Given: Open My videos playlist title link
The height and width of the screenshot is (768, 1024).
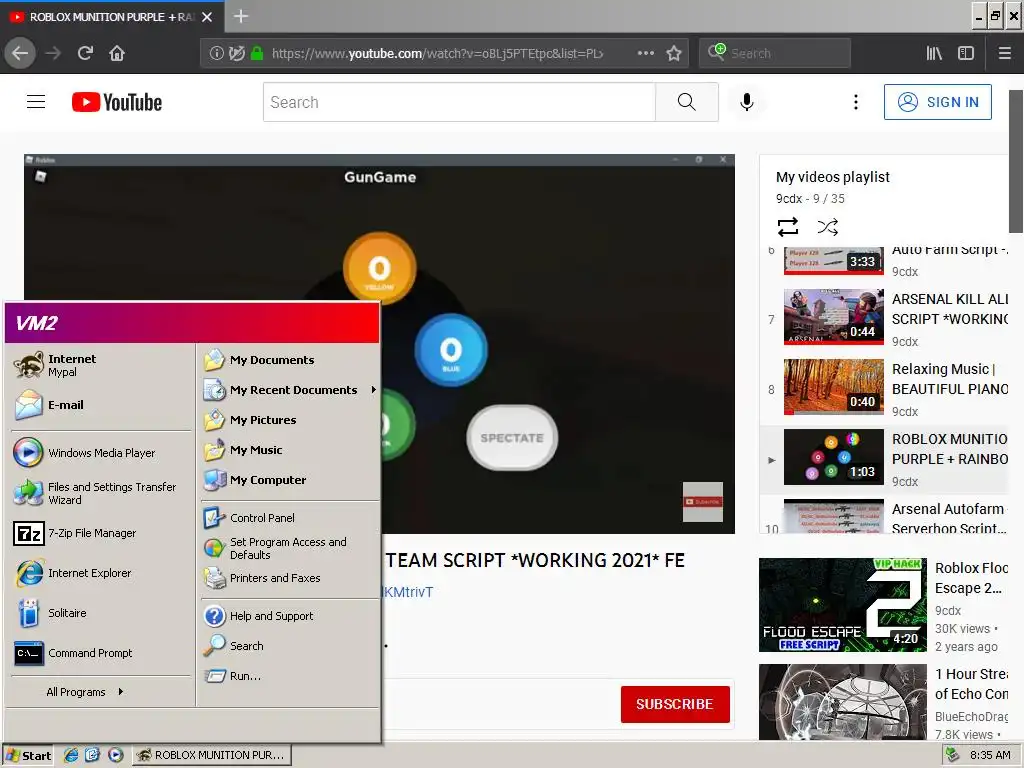Looking at the screenshot, I should pos(833,177).
